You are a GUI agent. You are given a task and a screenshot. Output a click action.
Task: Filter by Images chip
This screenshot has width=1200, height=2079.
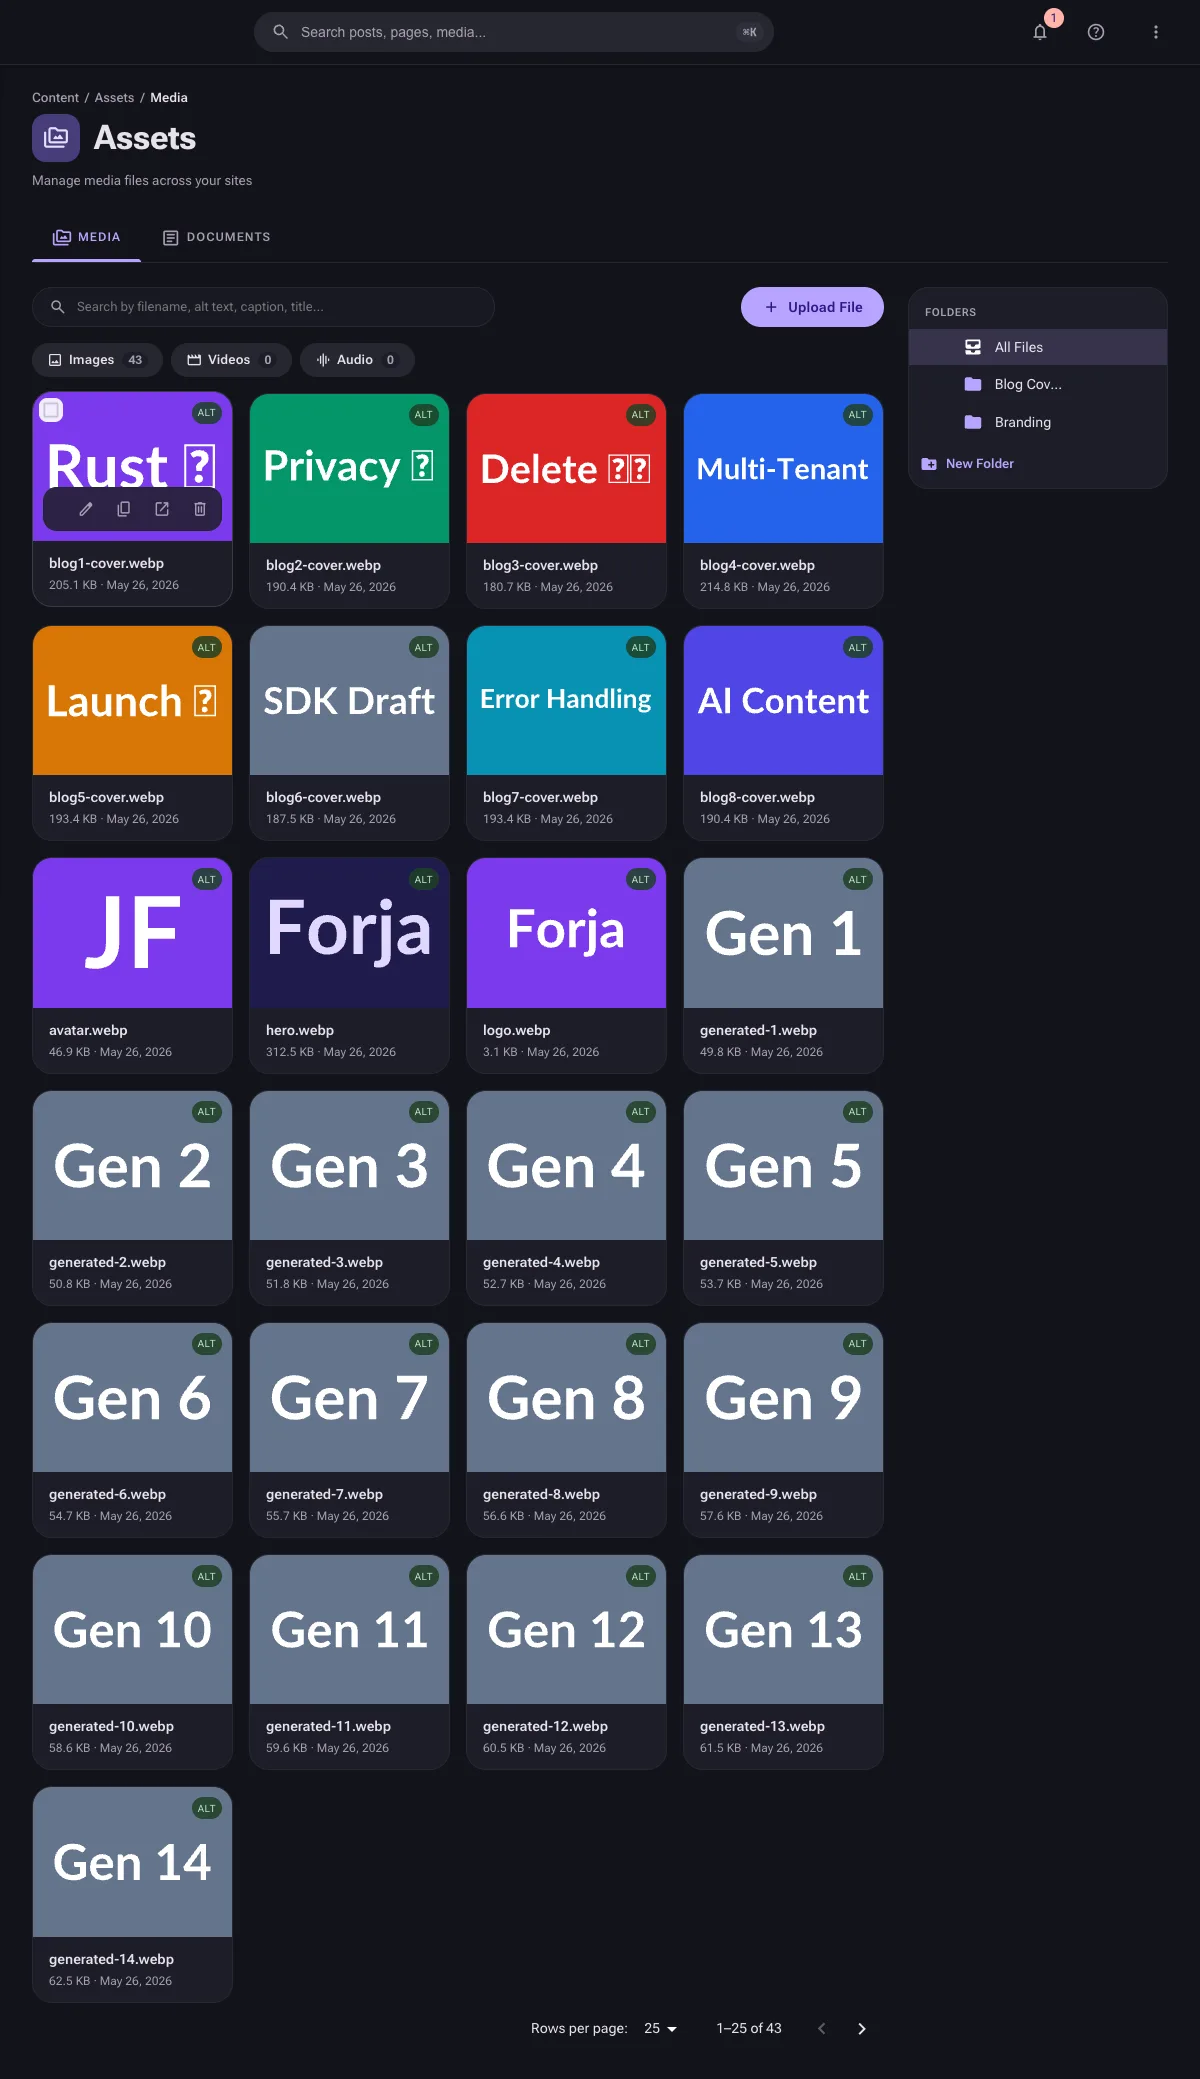click(97, 360)
